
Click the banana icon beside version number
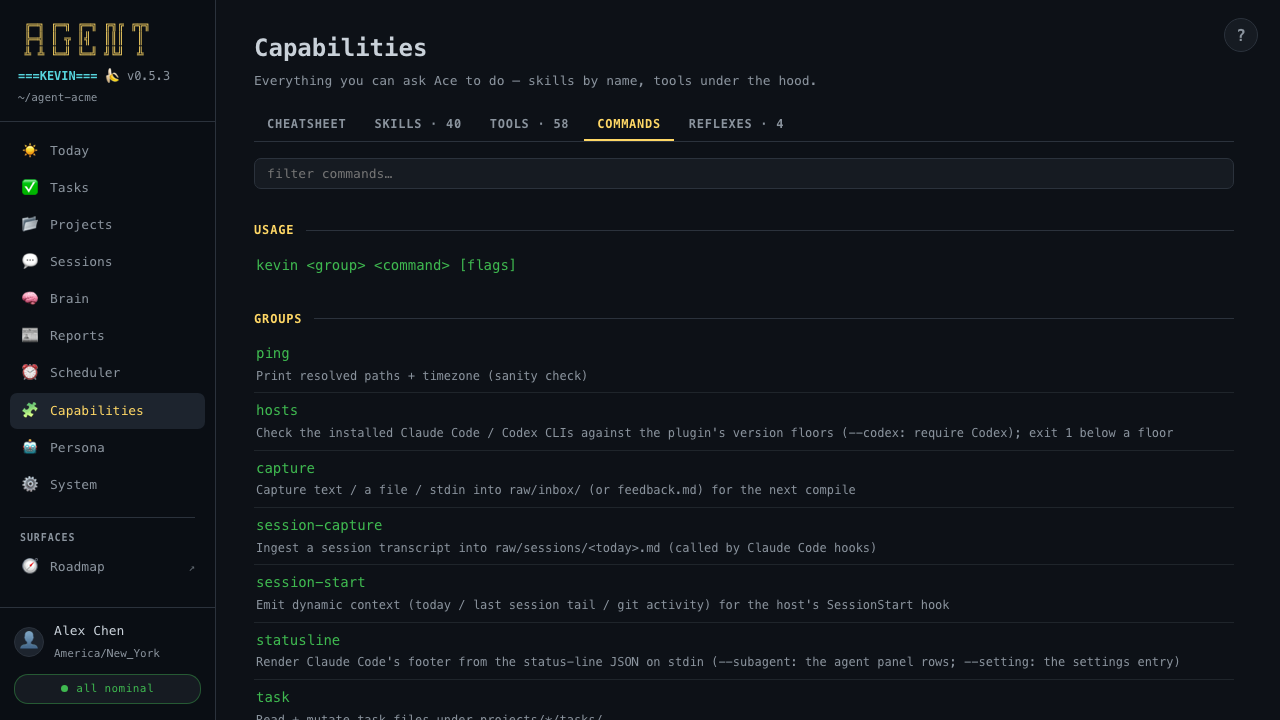[112, 75]
